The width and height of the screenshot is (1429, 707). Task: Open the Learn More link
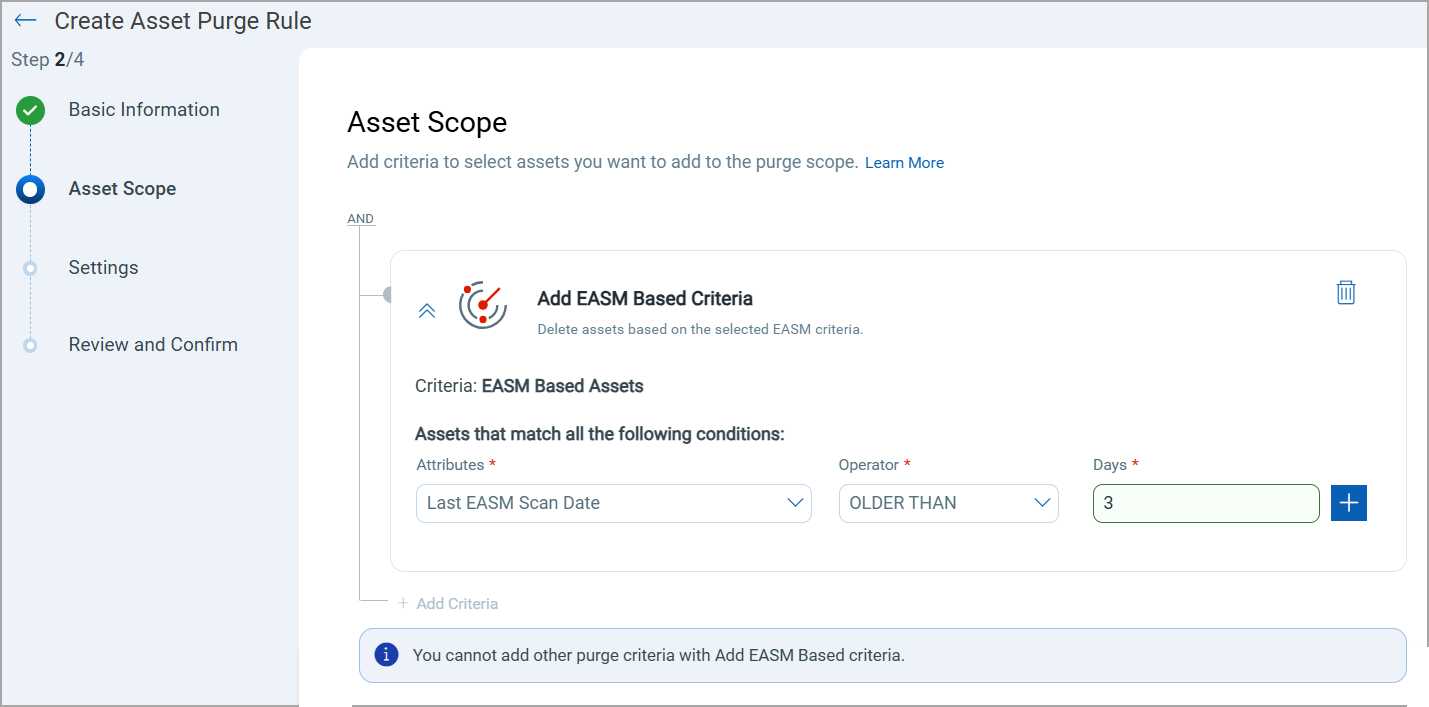point(904,162)
